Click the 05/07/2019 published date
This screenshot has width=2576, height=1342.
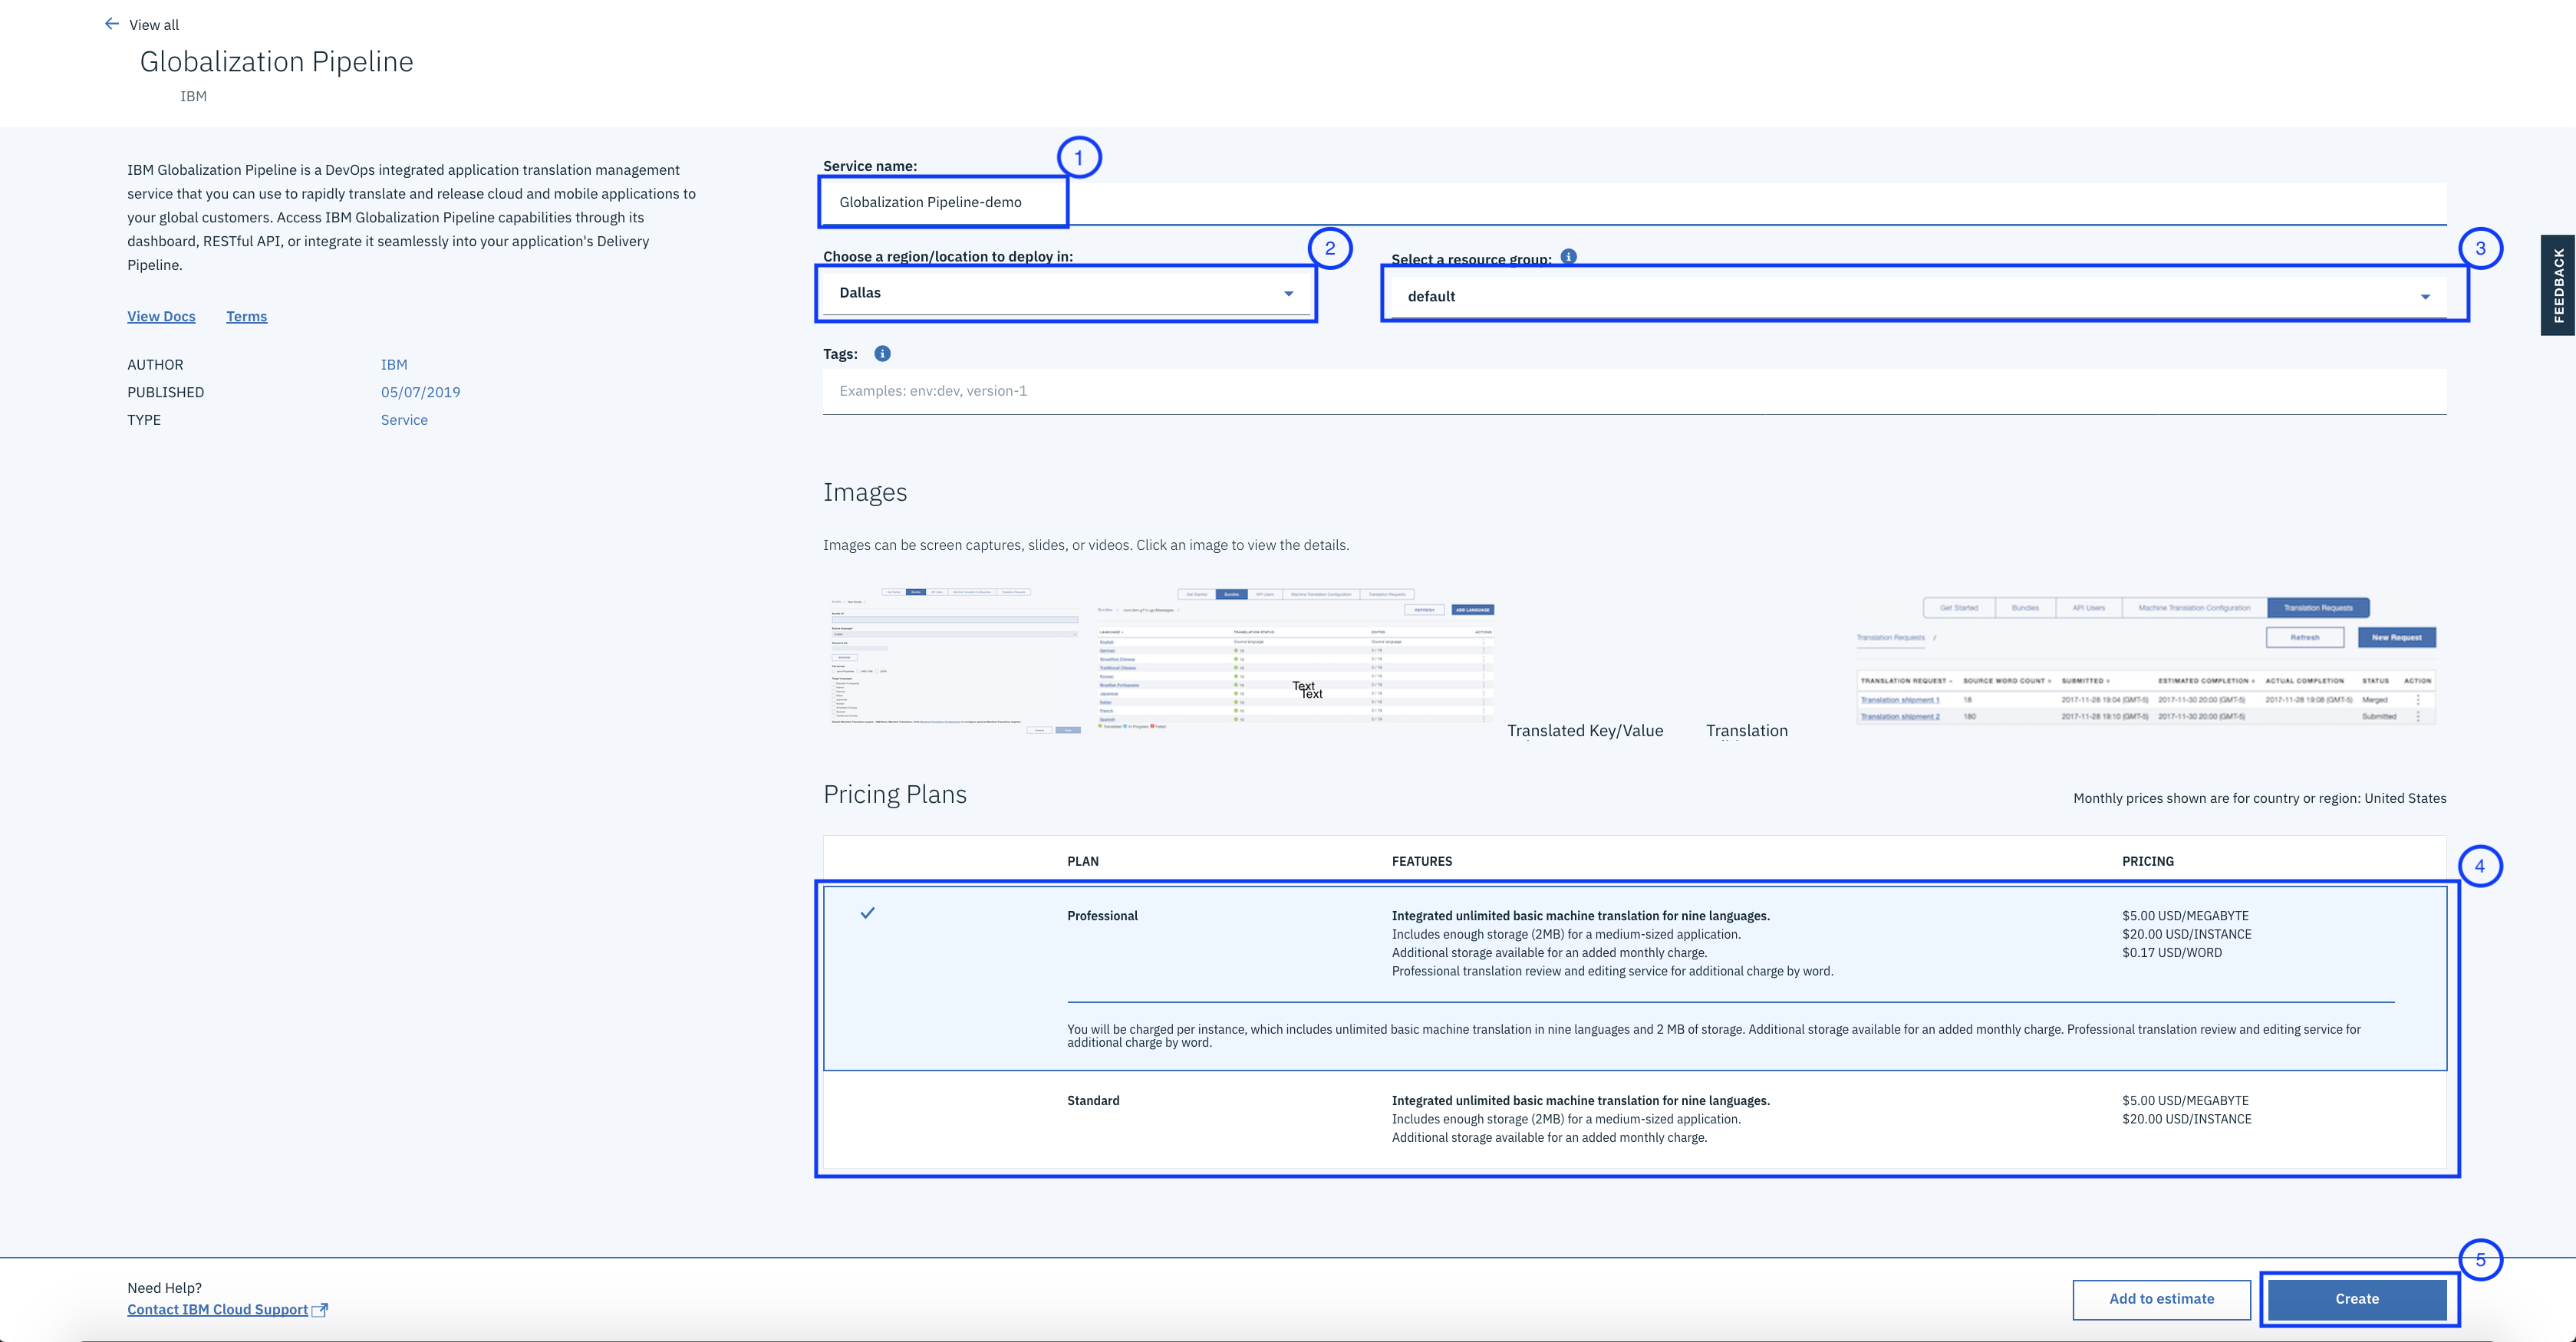coord(420,392)
